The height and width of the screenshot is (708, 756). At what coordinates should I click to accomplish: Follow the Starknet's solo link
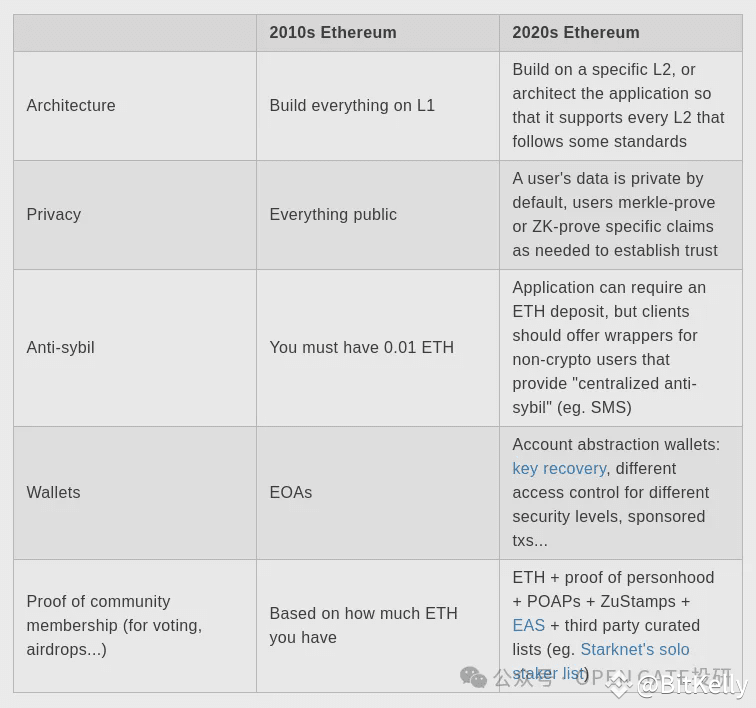(x=635, y=650)
